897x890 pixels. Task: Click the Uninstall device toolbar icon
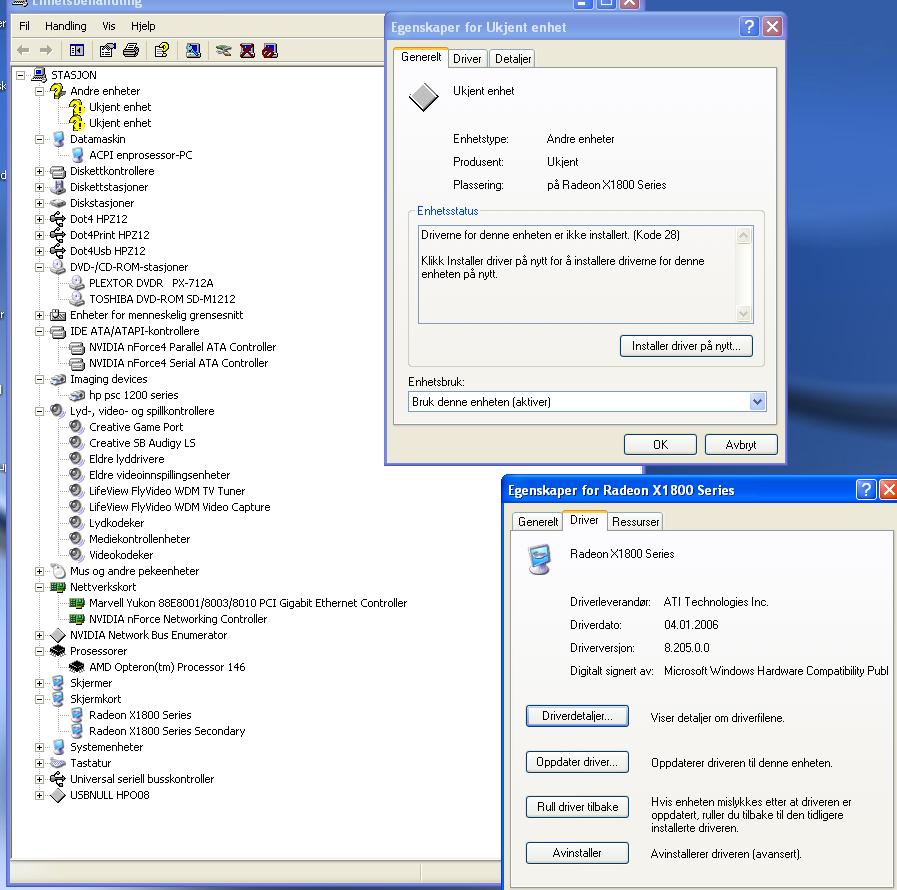click(247, 50)
